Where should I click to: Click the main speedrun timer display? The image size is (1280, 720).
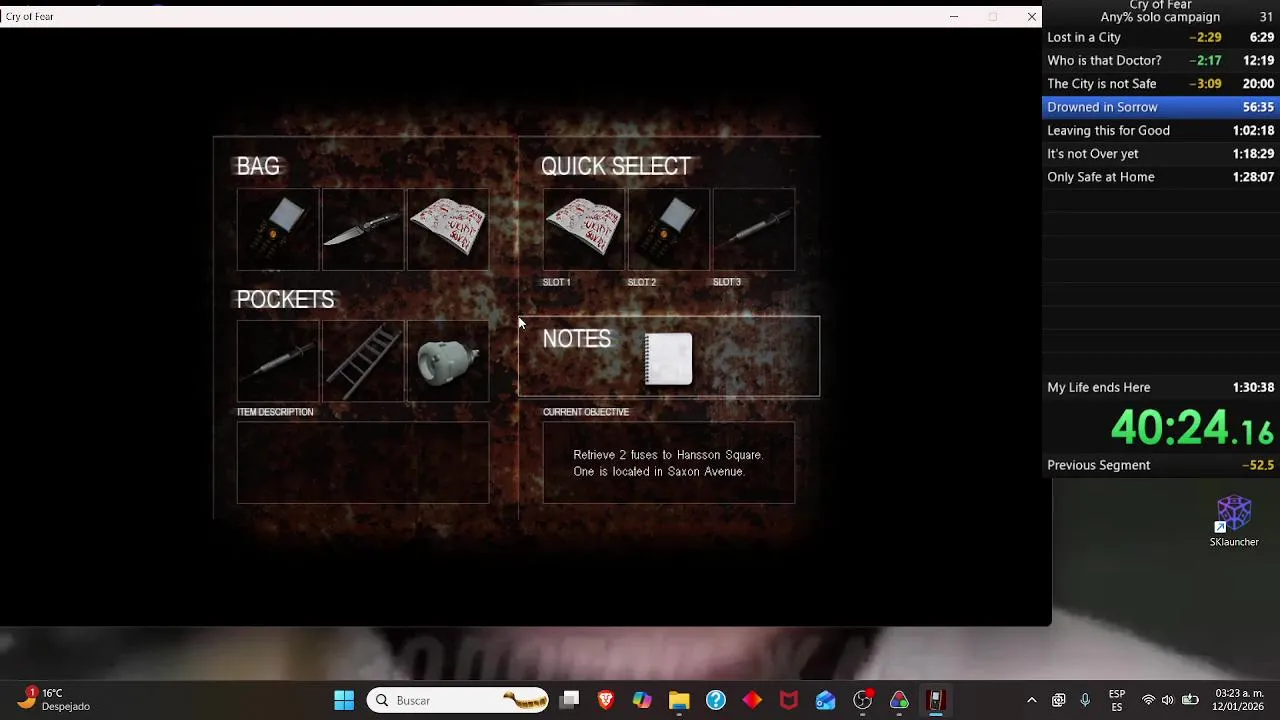1191,428
